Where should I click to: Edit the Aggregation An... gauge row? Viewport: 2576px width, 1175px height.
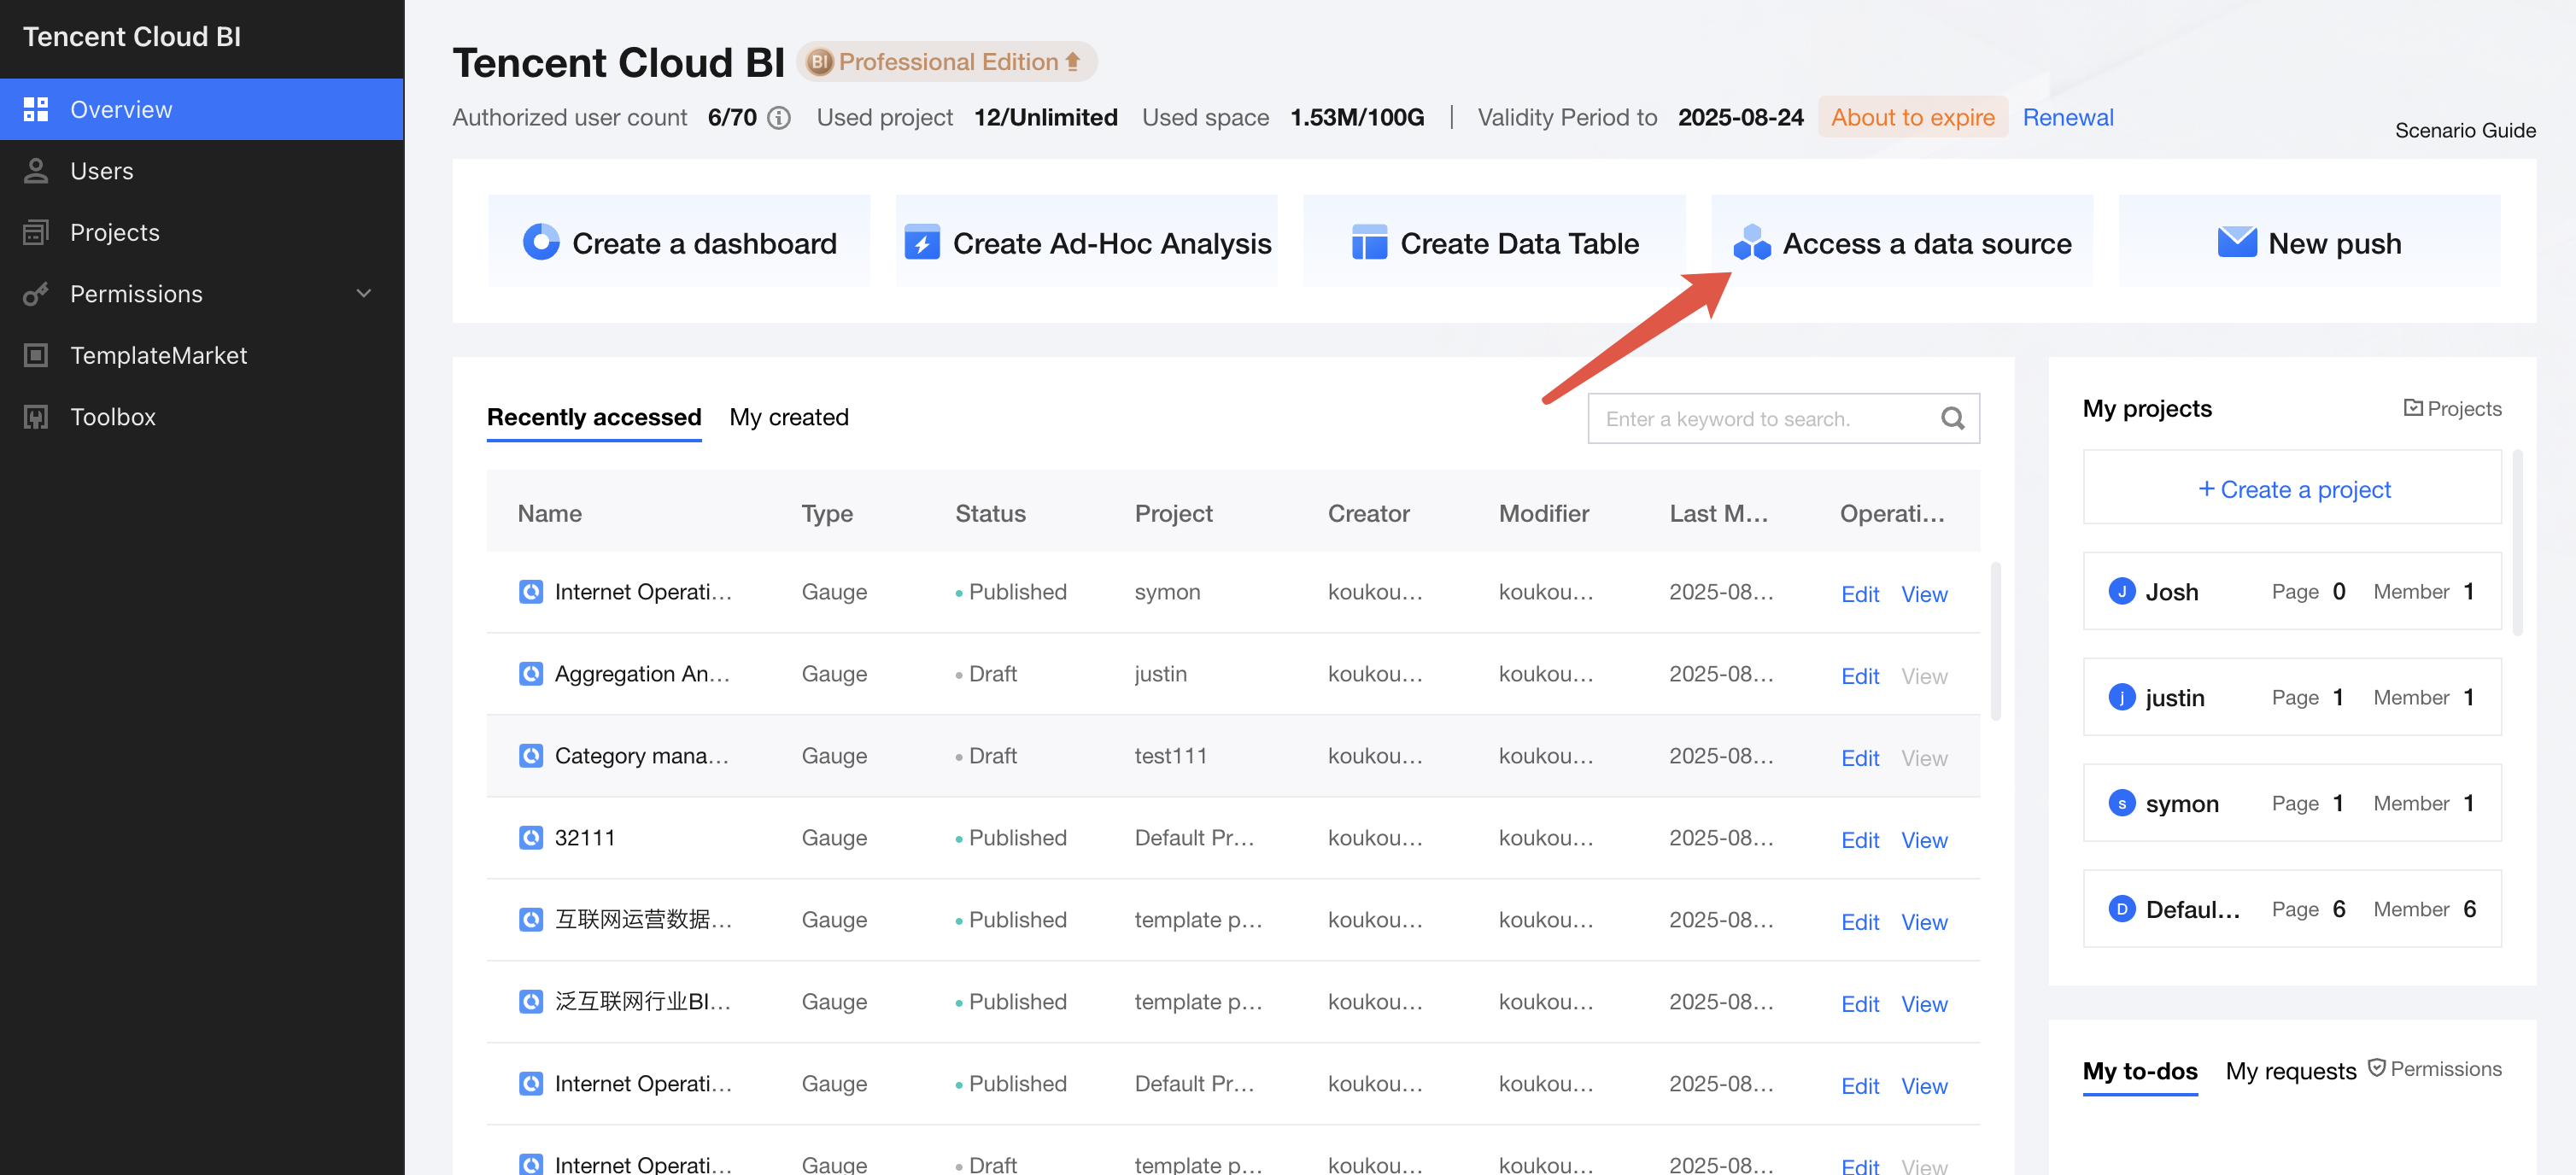[1859, 676]
